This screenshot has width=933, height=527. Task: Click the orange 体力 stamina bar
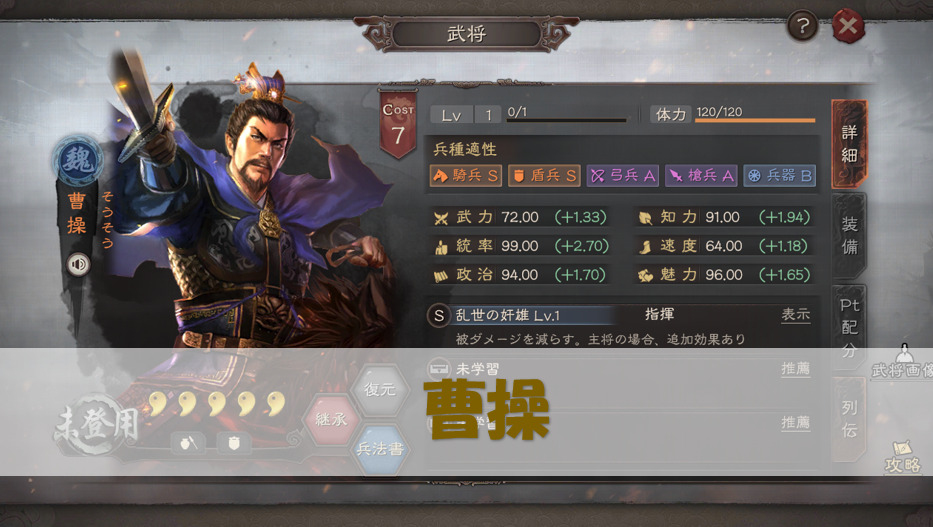[755, 120]
